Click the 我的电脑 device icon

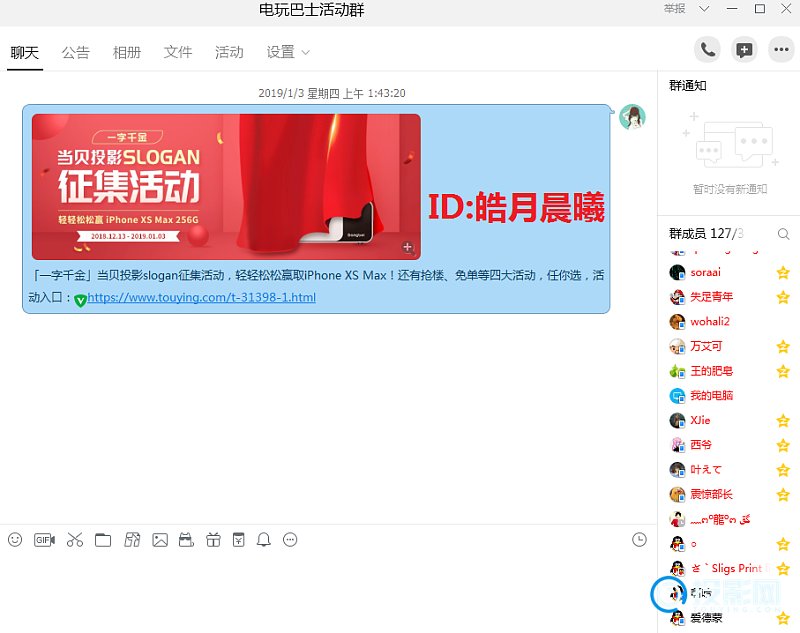677,396
